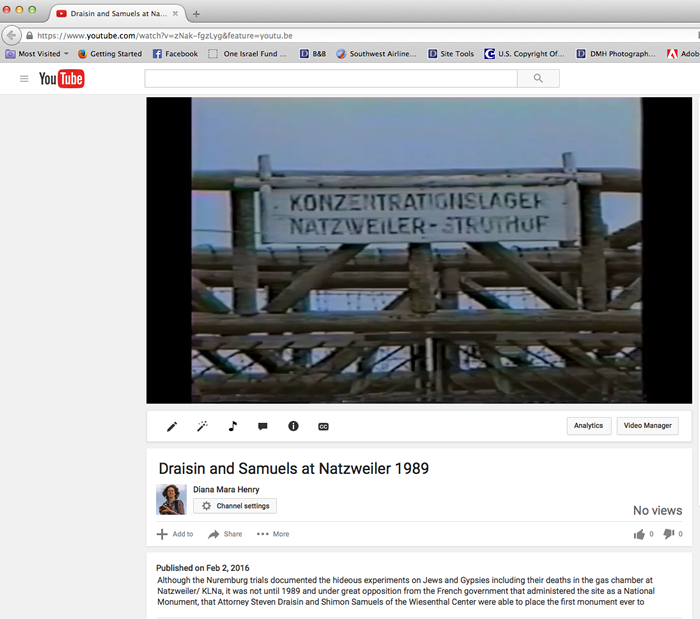
Task: Click the info Cards icon
Action: 293,426
